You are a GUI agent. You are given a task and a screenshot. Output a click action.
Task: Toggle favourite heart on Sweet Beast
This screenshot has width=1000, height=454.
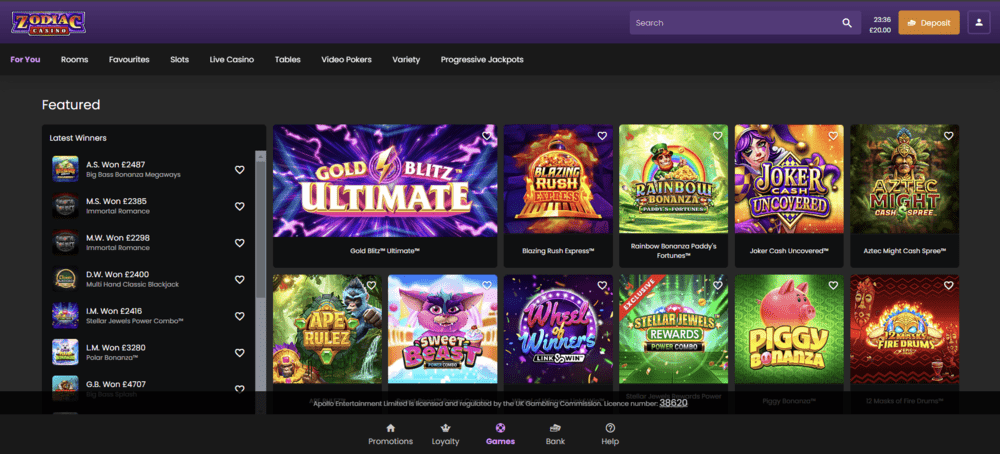[x=487, y=286]
